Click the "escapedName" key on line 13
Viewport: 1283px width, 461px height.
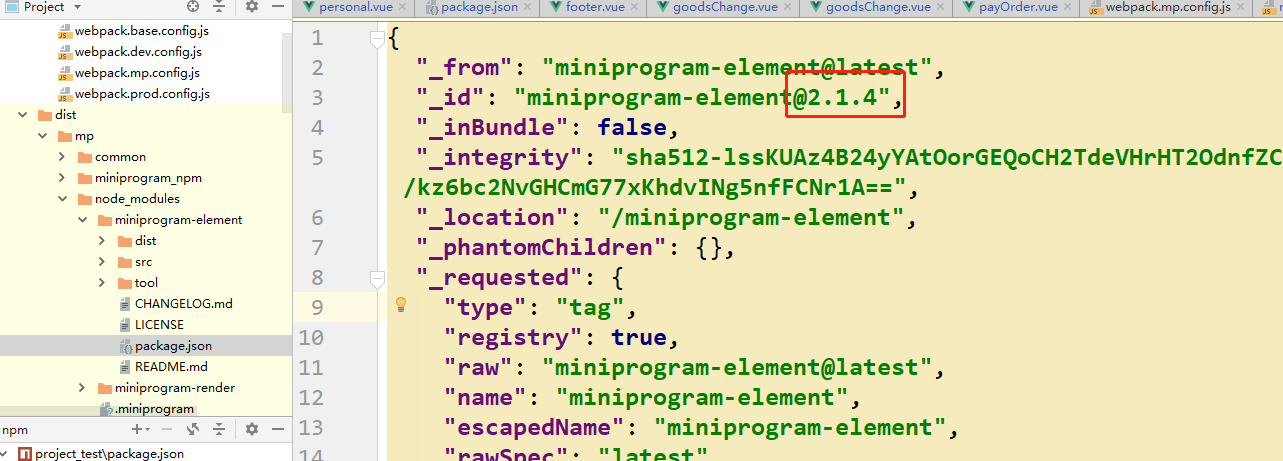click(541, 428)
